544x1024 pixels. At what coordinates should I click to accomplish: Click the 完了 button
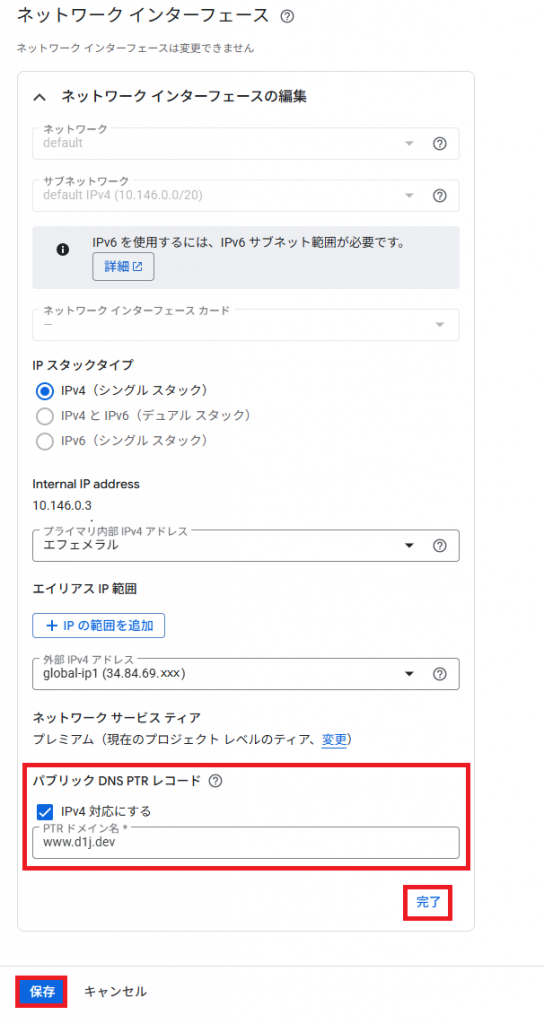pos(428,903)
